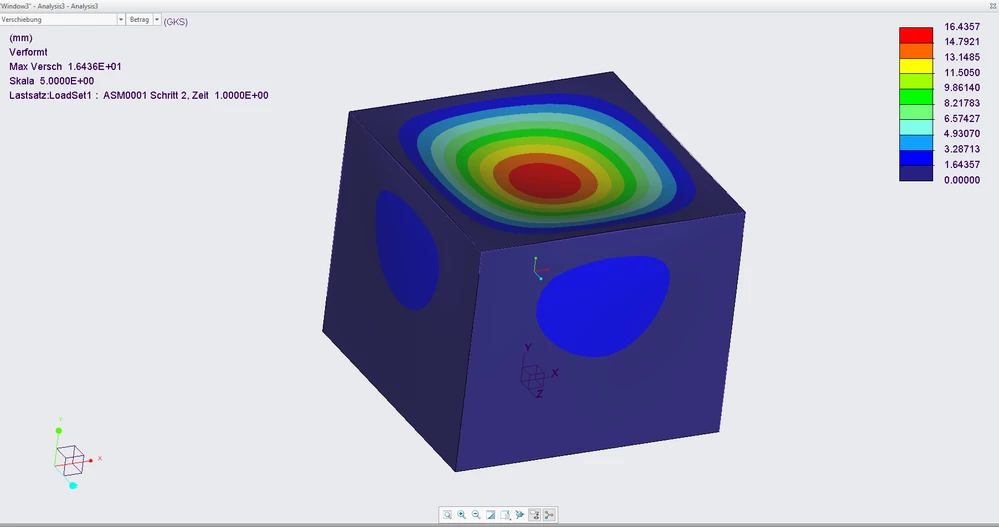Click the zoom-to-fit (refit) magnifier icon
The width and height of the screenshot is (999, 527).
coord(447,515)
